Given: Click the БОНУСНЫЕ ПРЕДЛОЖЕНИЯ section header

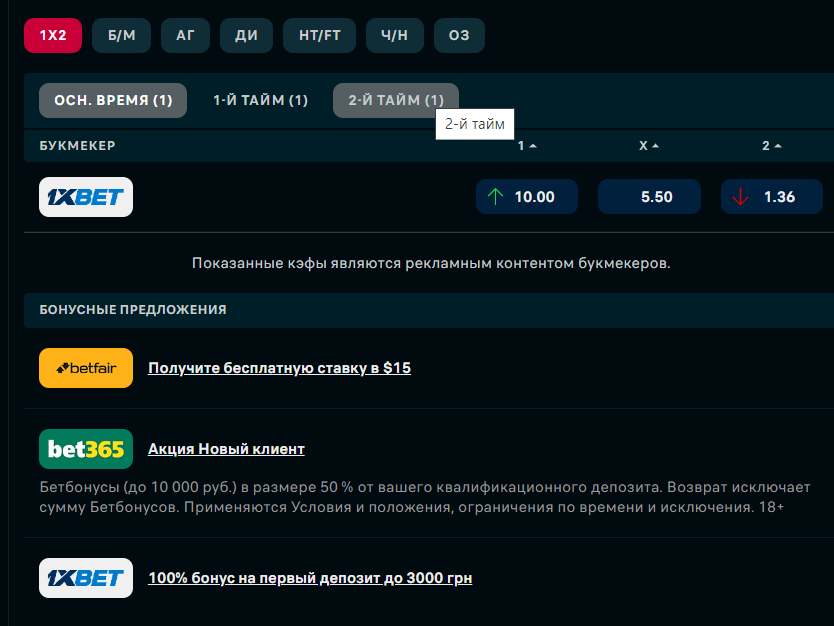Looking at the screenshot, I should pyautogui.click(x=133, y=310).
